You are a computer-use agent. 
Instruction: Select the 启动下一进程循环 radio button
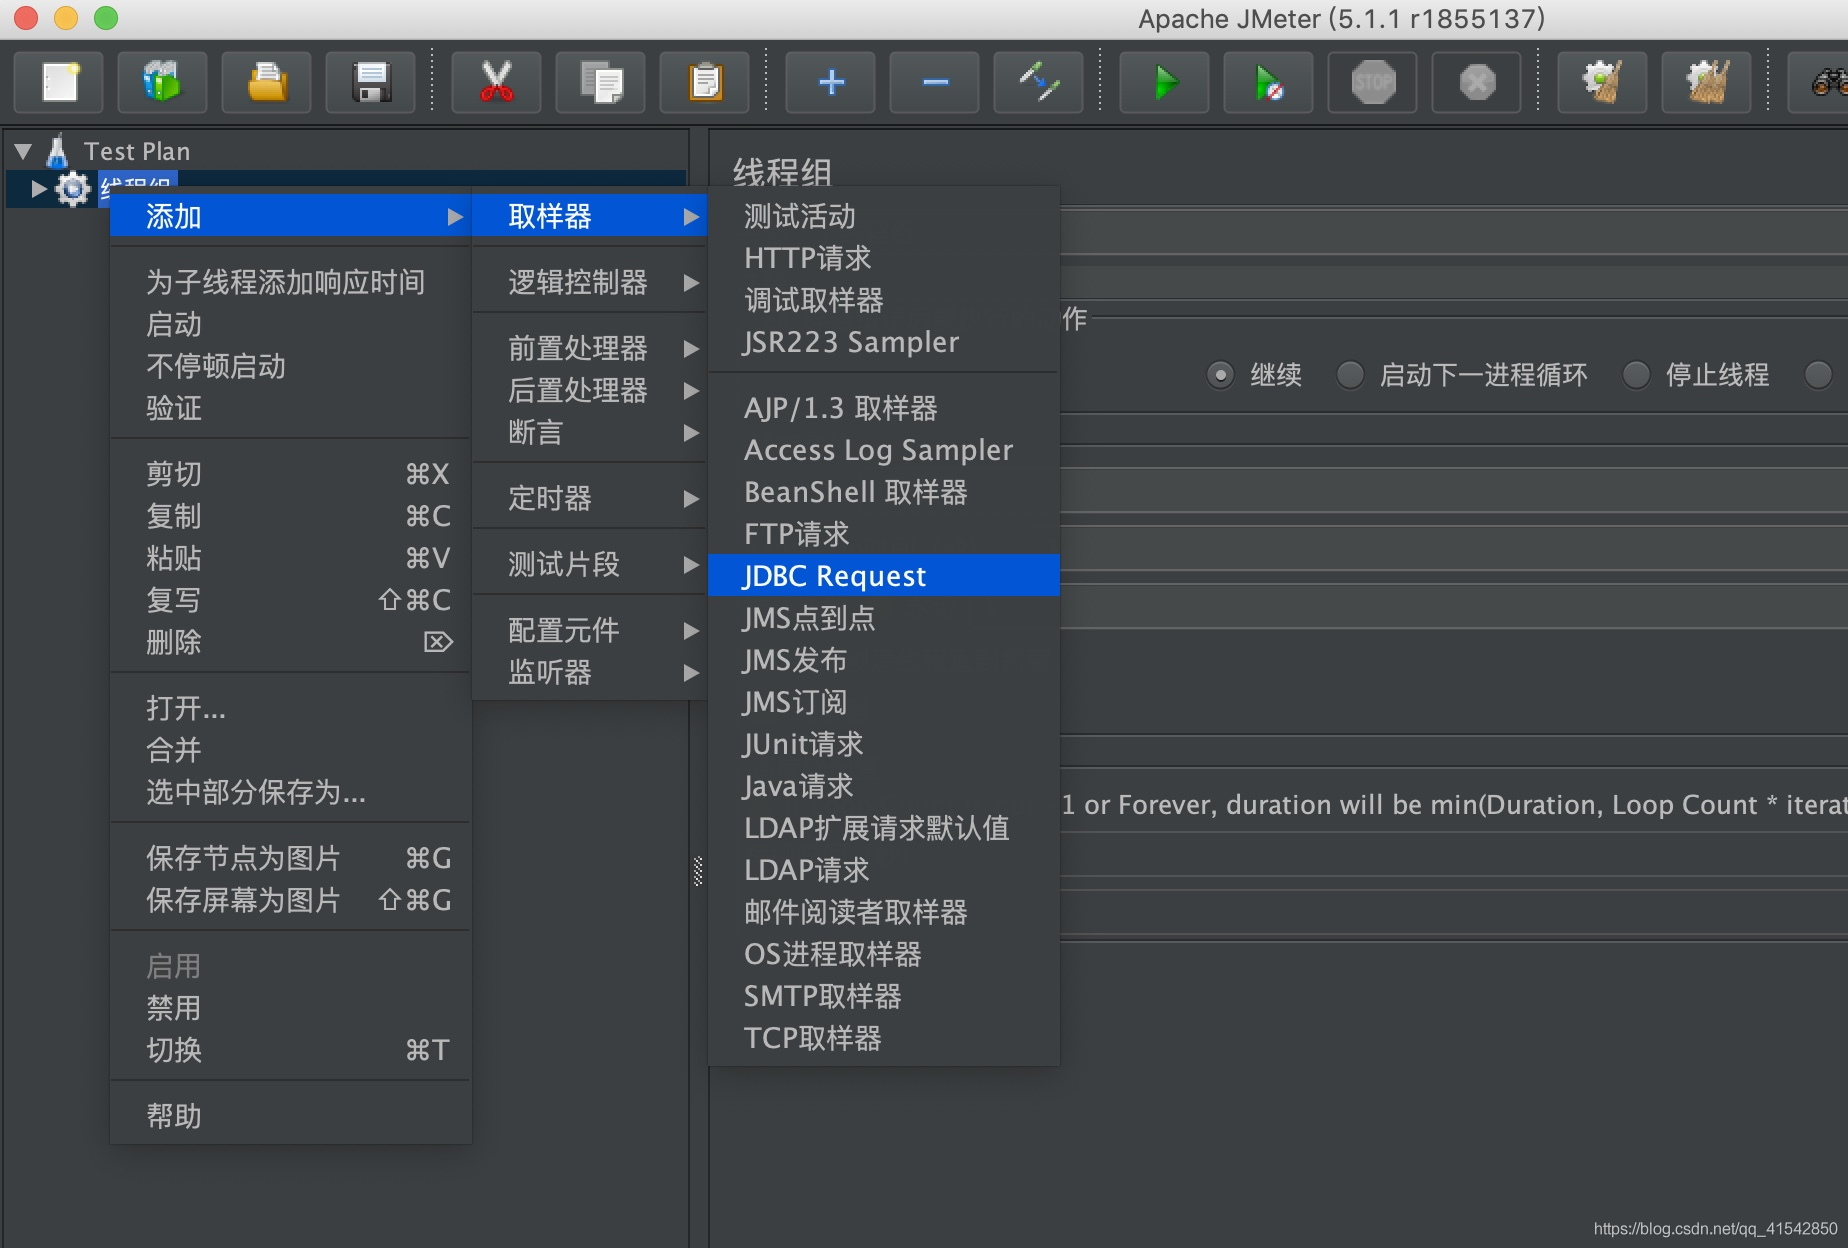point(1350,375)
